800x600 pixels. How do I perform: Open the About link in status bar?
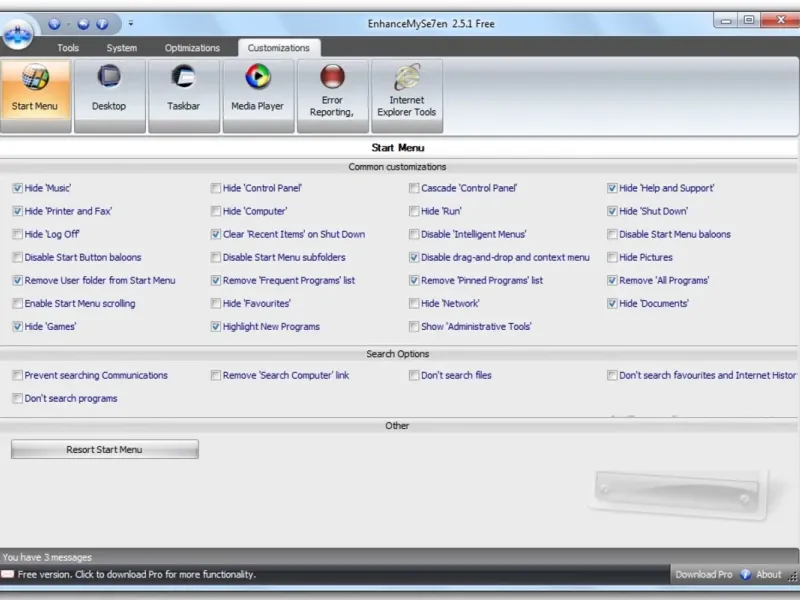coord(768,574)
